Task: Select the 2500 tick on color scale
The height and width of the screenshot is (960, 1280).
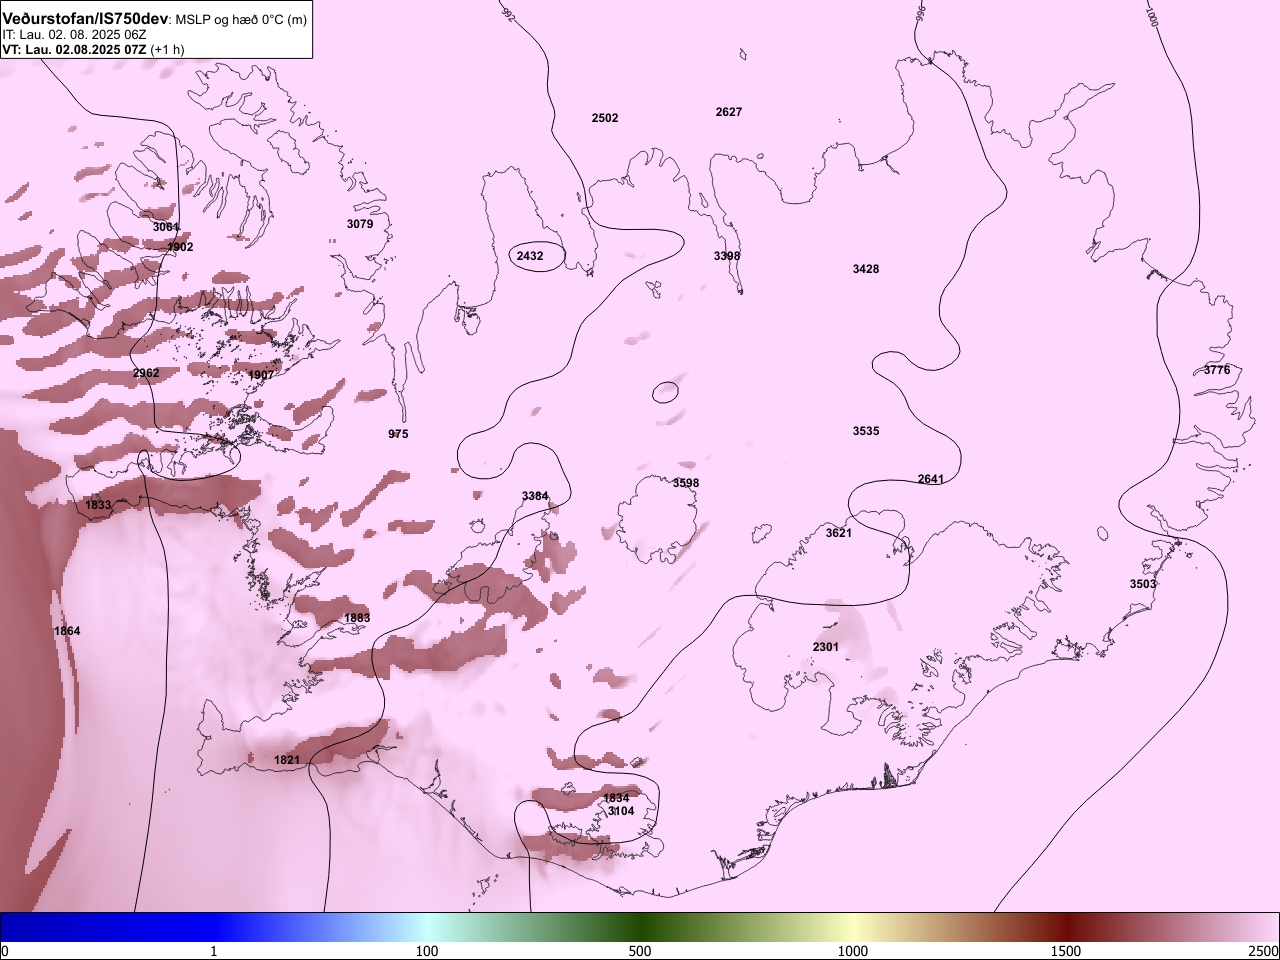Action: click(x=1264, y=950)
